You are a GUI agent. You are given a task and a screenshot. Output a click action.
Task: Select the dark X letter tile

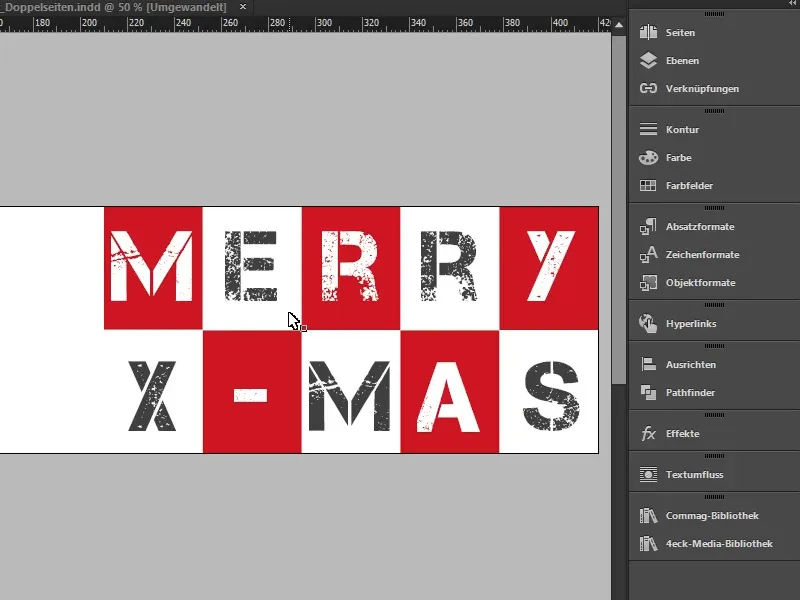pos(152,396)
